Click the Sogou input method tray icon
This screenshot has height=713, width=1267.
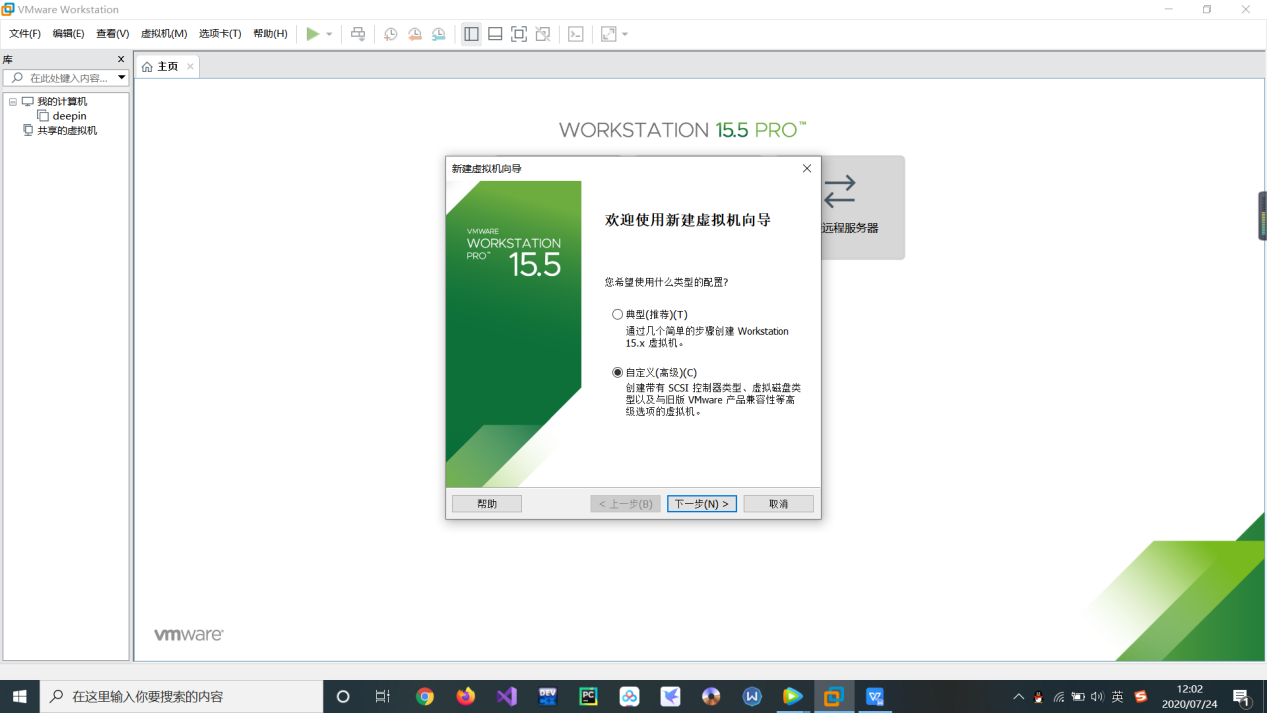point(1141,696)
